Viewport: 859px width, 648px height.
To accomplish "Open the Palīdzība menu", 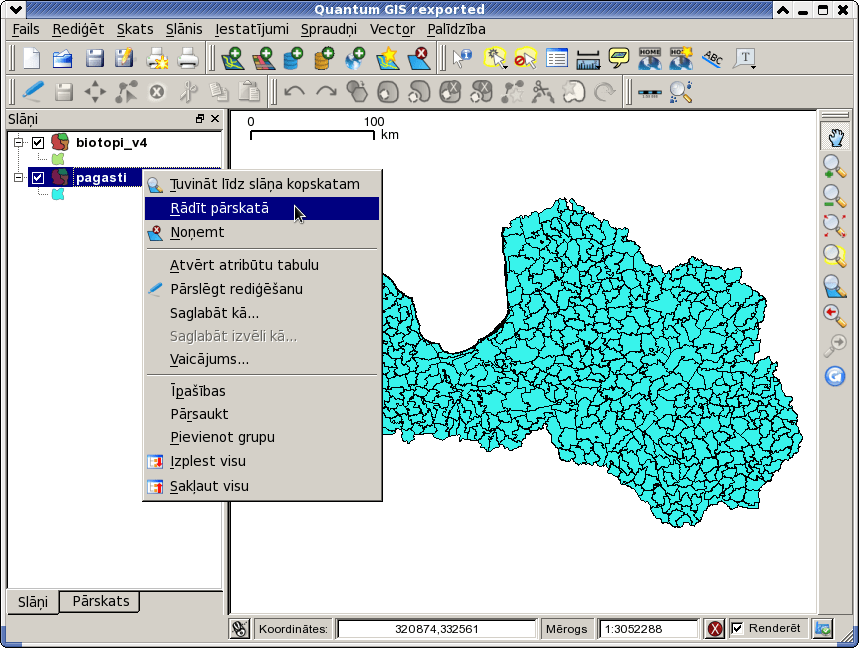I will pos(456,29).
